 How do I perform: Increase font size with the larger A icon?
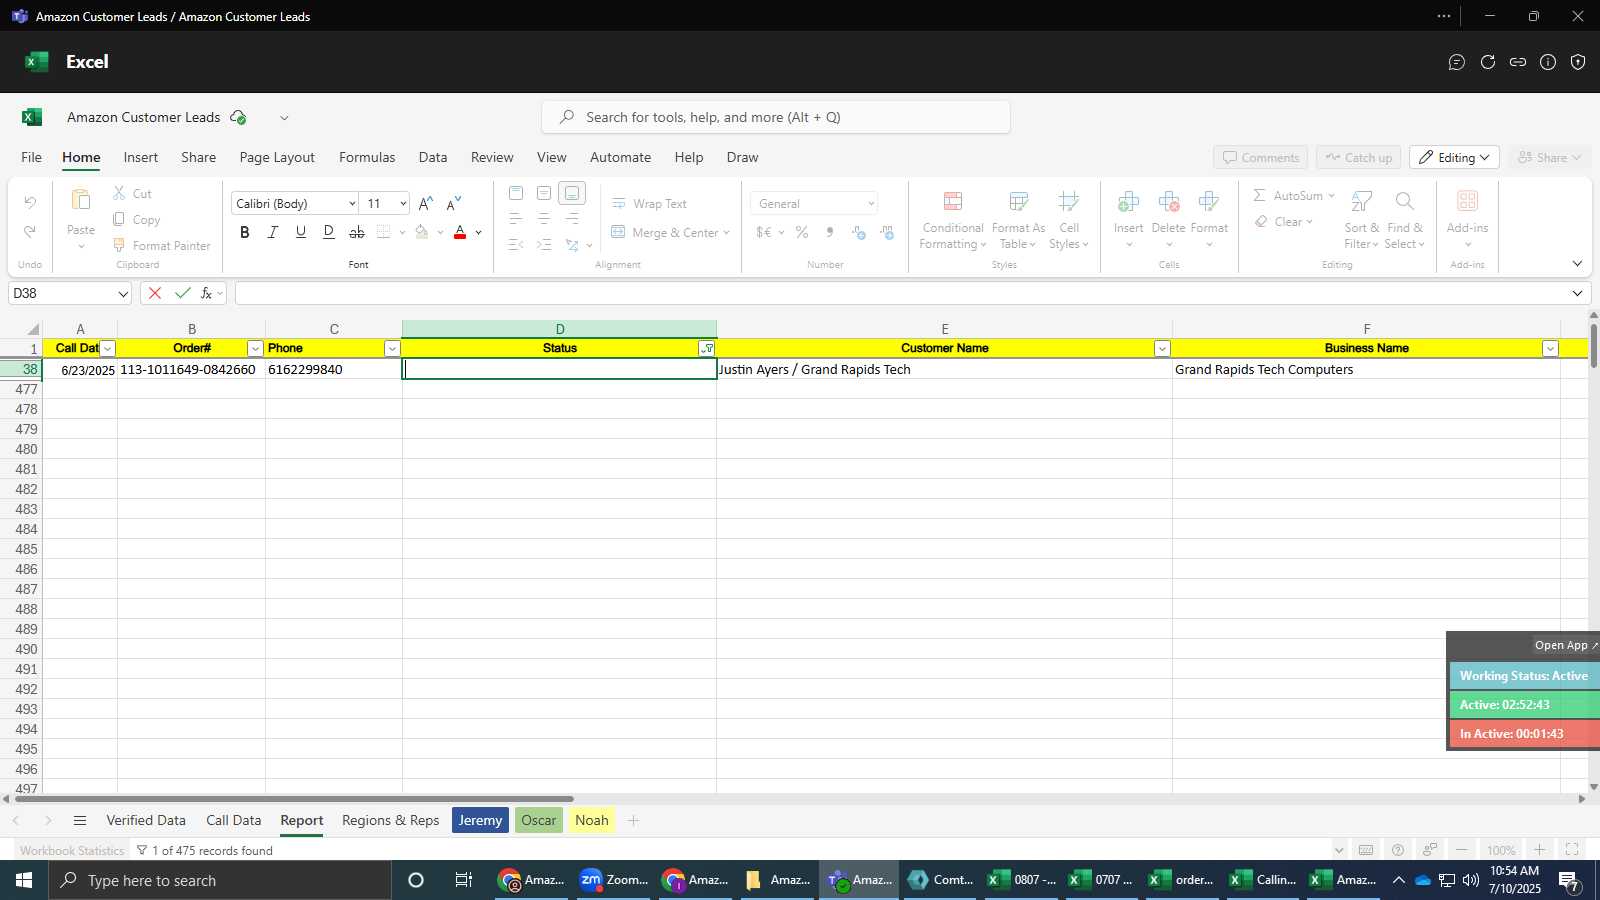pos(425,203)
